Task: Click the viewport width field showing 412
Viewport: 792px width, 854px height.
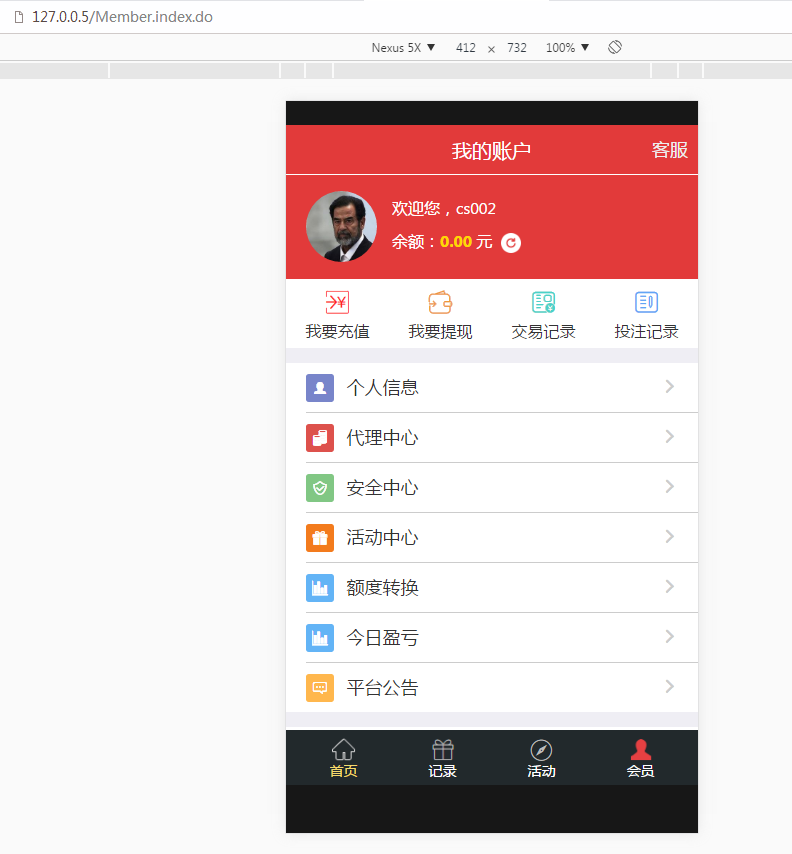Action: click(466, 48)
